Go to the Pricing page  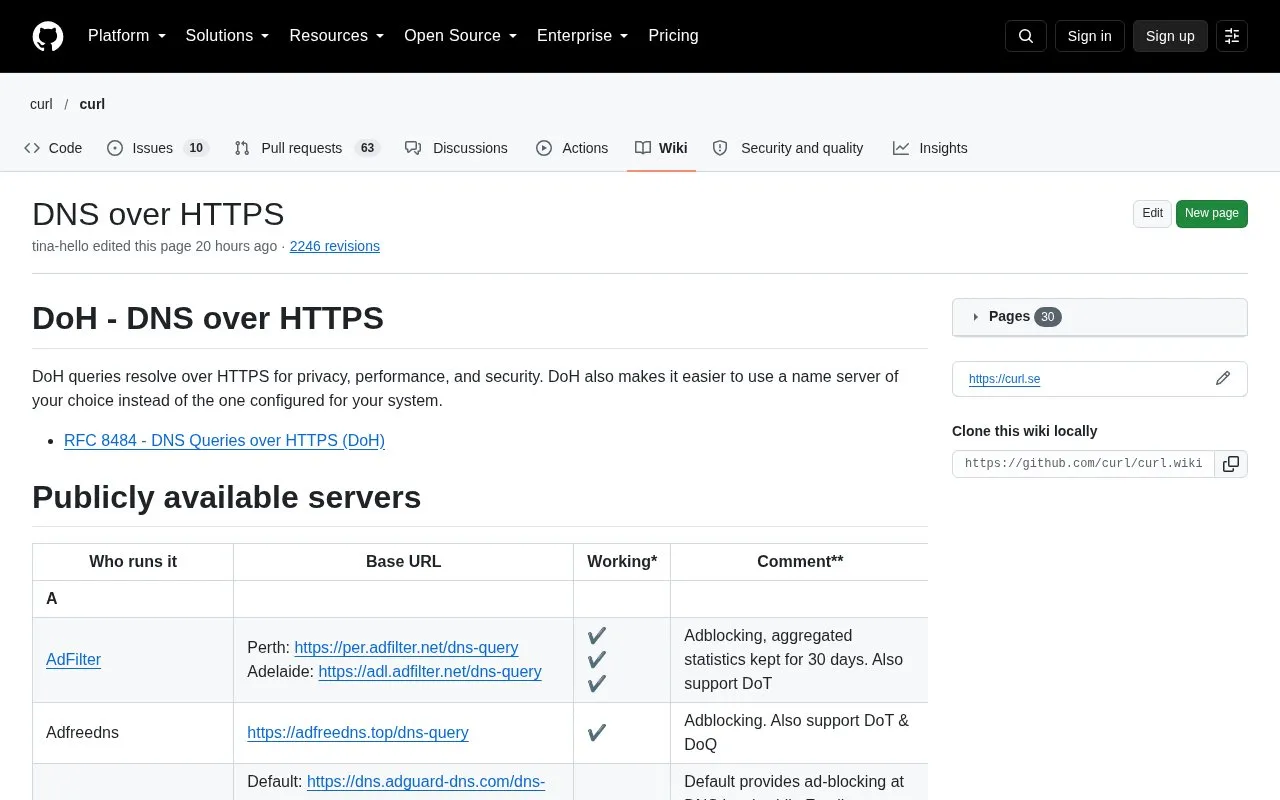pyautogui.click(x=673, y=36)
